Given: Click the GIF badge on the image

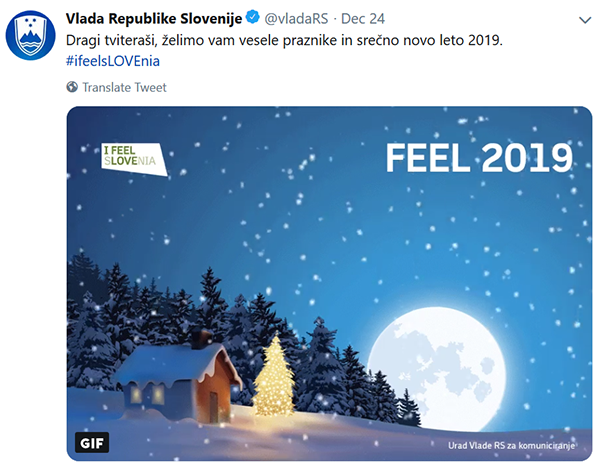Looking at the screenshot, I should click(x=91, y=442).
